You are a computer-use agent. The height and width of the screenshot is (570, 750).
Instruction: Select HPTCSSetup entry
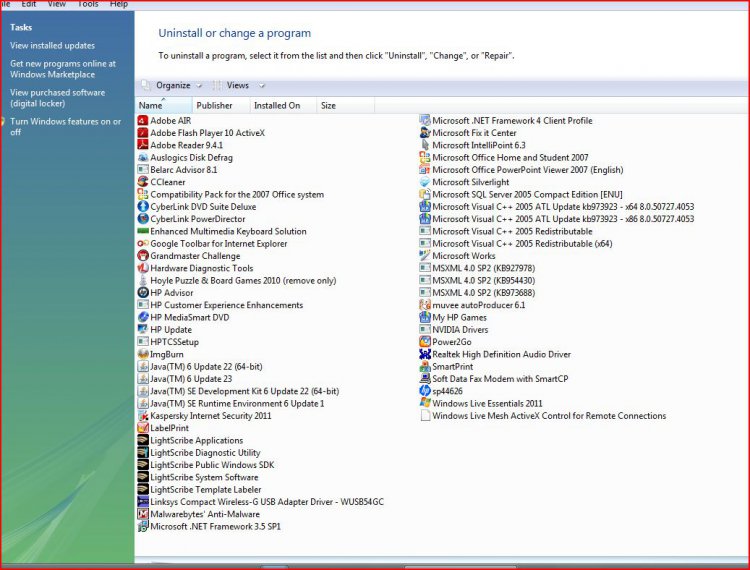(168, 342)
